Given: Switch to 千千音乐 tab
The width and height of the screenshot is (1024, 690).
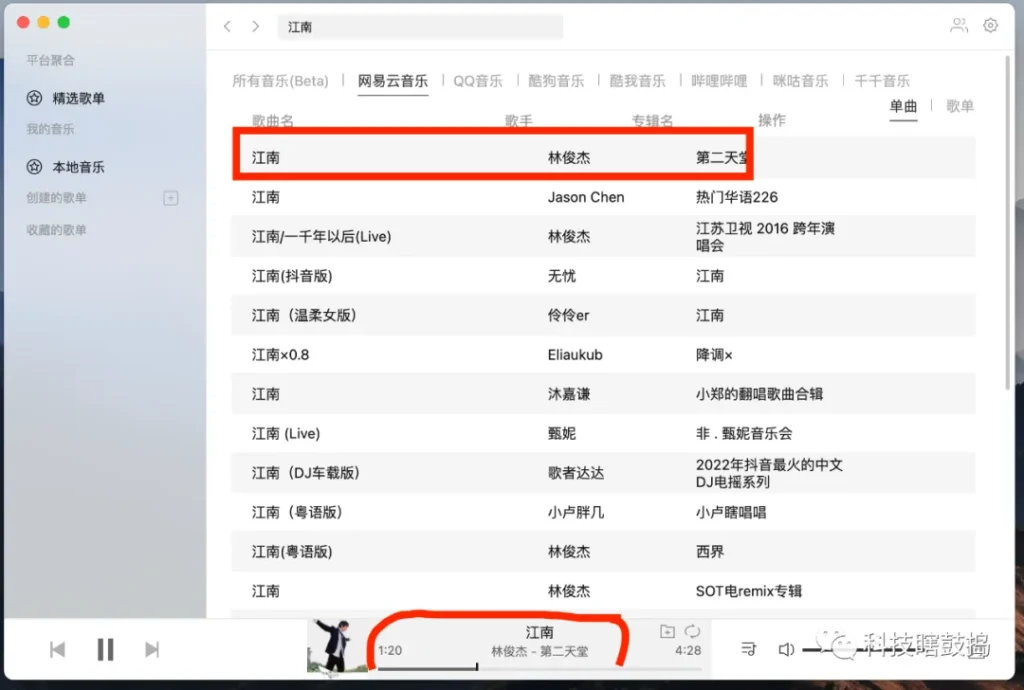Looking at the screenshot, I should coord(882,81).
